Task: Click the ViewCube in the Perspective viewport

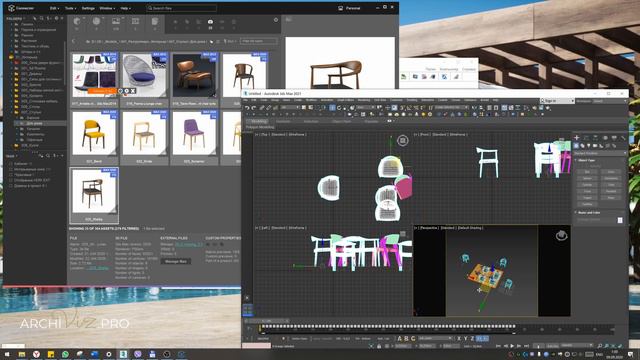Action: click(x=562, y=236)
